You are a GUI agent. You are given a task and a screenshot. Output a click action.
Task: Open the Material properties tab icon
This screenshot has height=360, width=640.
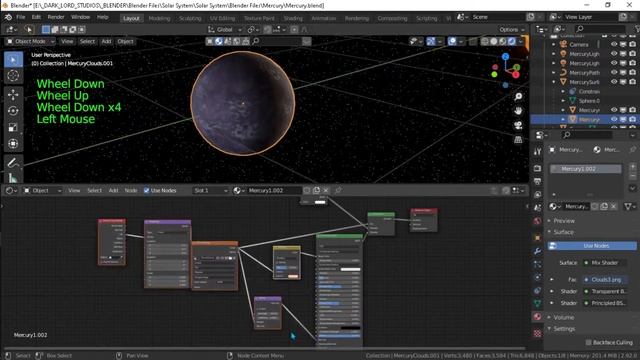tap(538, 317)
